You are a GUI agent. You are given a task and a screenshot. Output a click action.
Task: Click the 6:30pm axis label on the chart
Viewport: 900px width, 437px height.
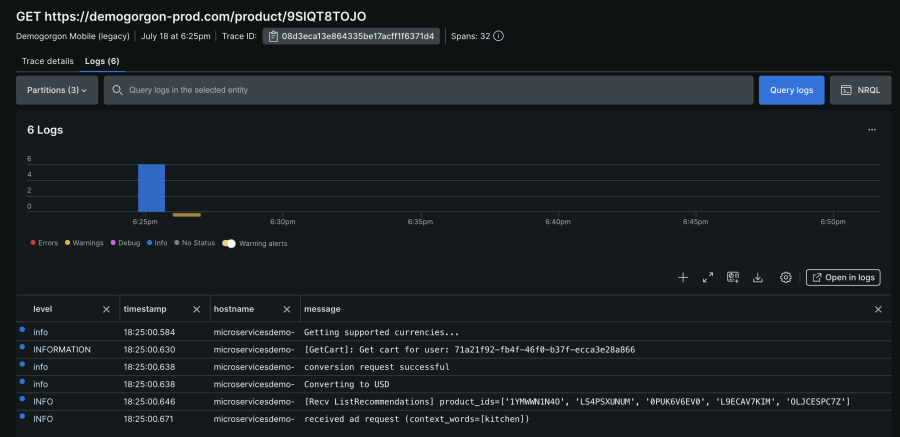pos(282,222)
